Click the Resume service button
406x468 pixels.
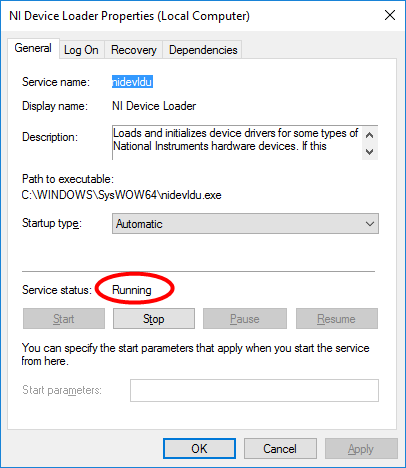coord(337,319)
